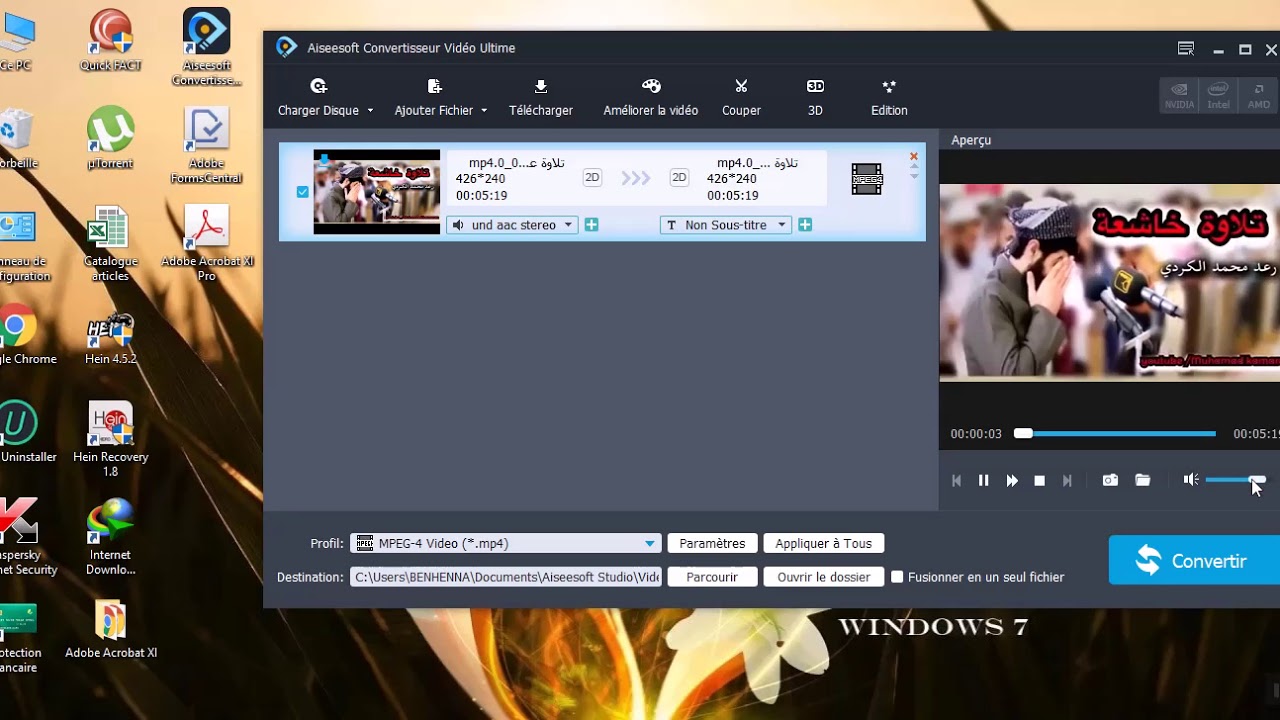Skip to next in preview

[x=1067, y=481]
